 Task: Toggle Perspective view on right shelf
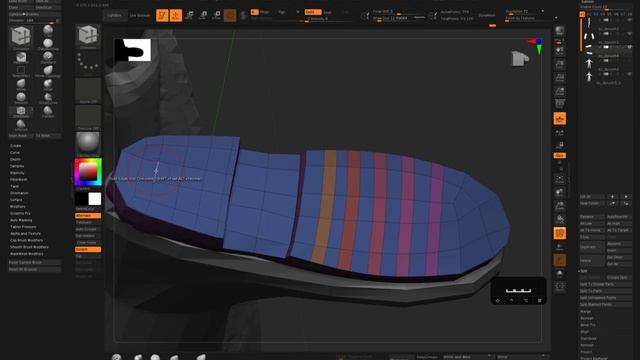(x=560, y=104)
